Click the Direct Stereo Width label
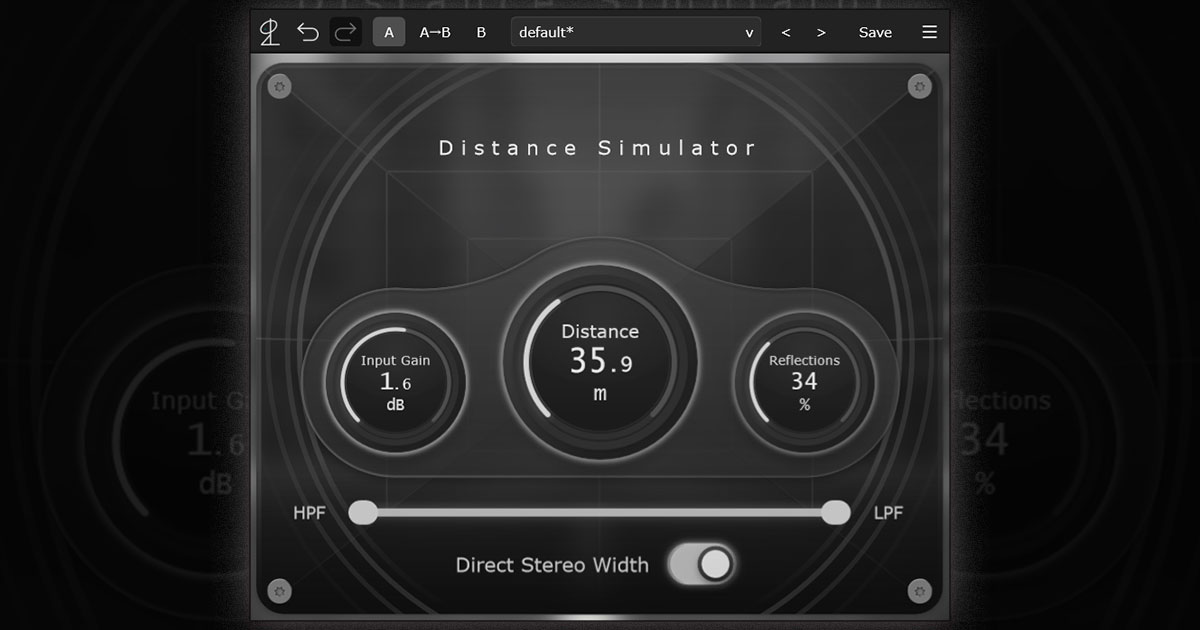 tap(552, 565)
